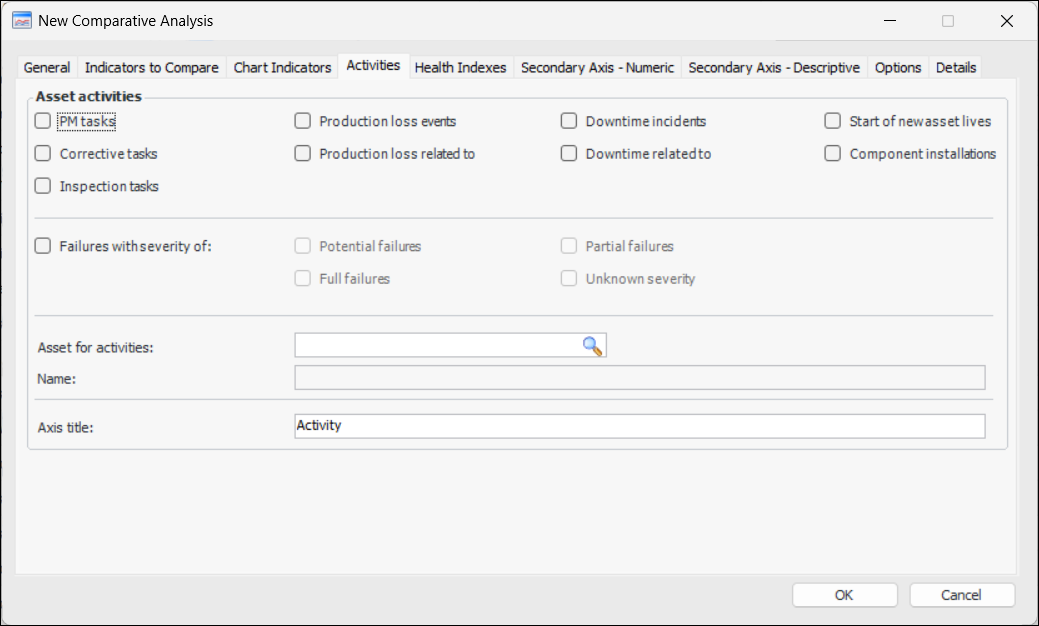
Task: Enable Component installations checkbox
Action: click(x=833, y=154)
